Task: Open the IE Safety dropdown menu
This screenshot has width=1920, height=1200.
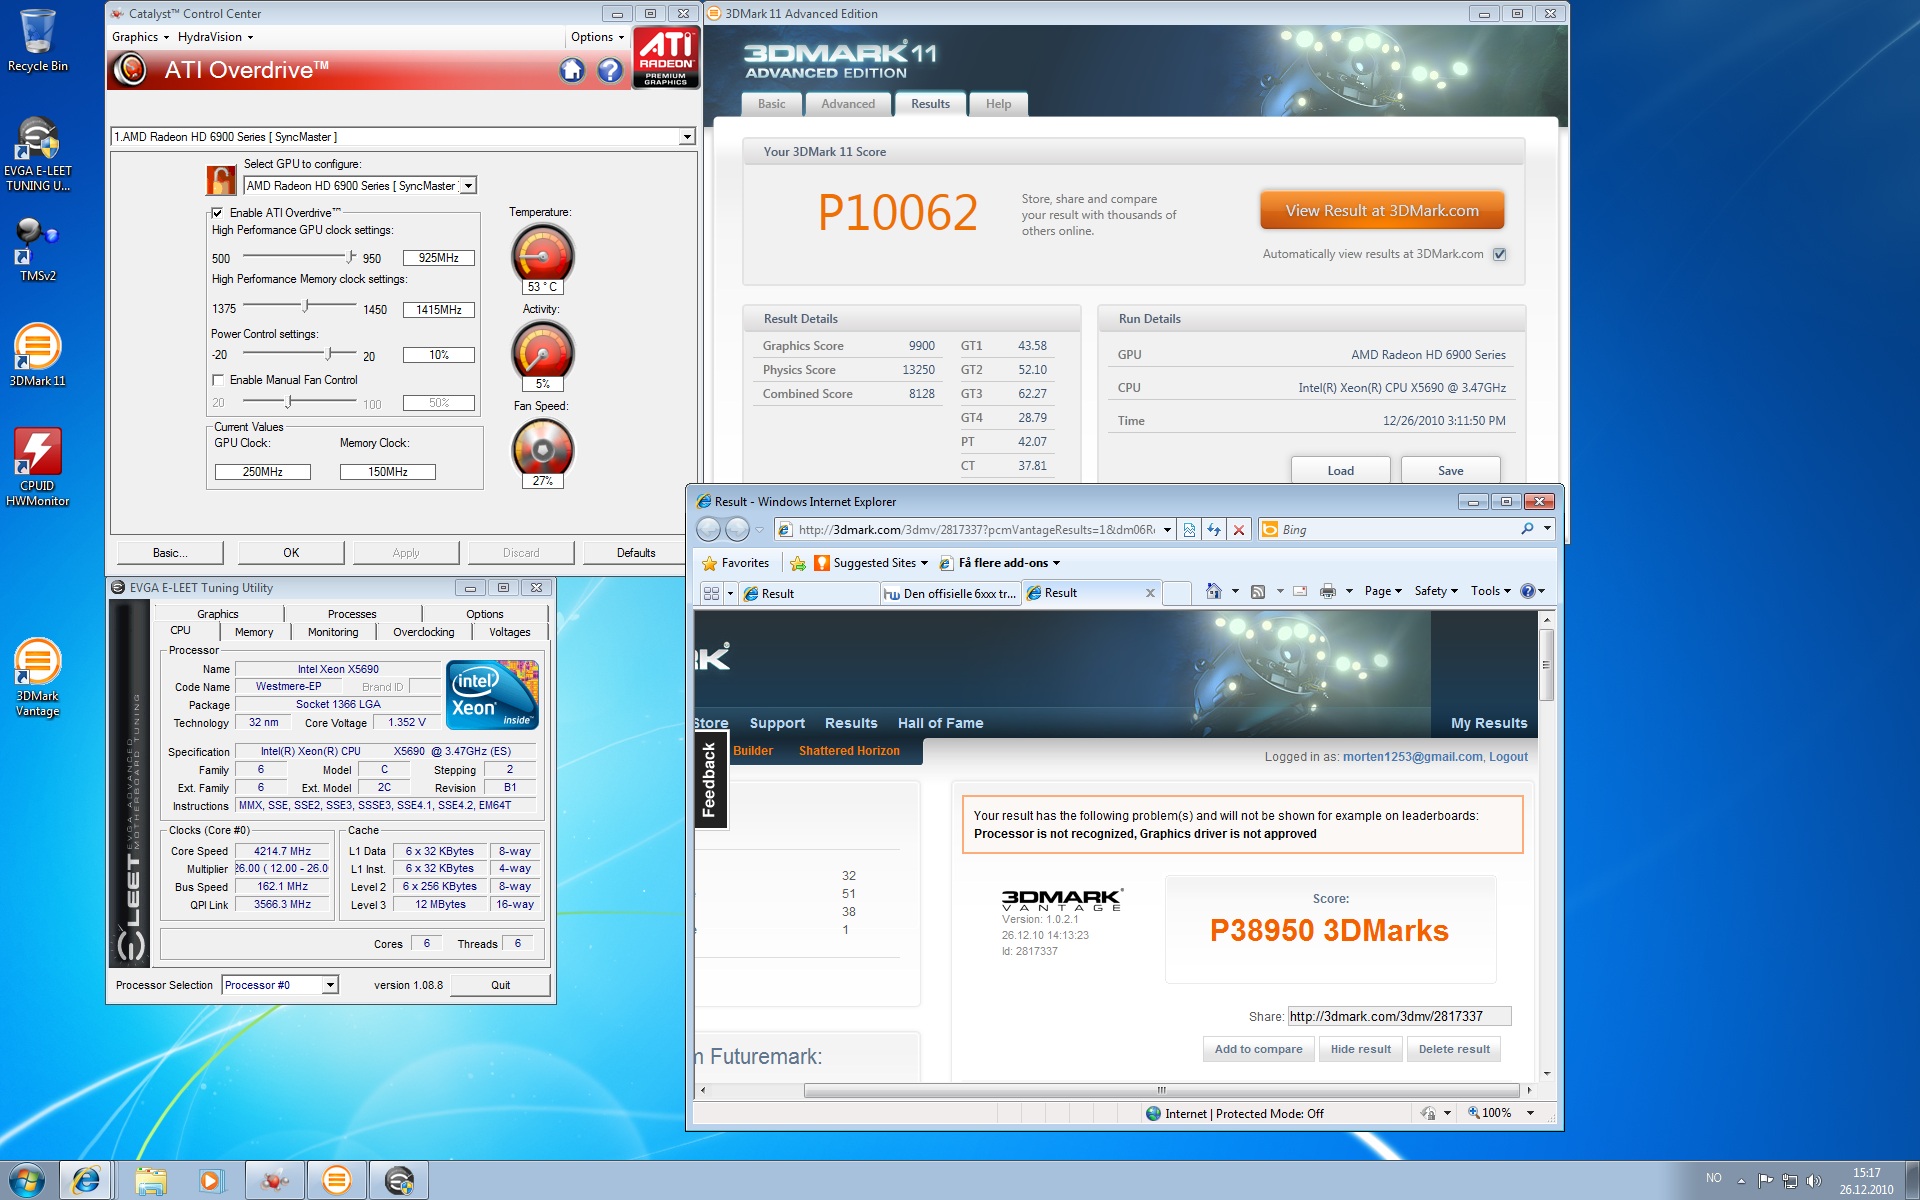Action: pyautogui.click(x=1435, y=591)
